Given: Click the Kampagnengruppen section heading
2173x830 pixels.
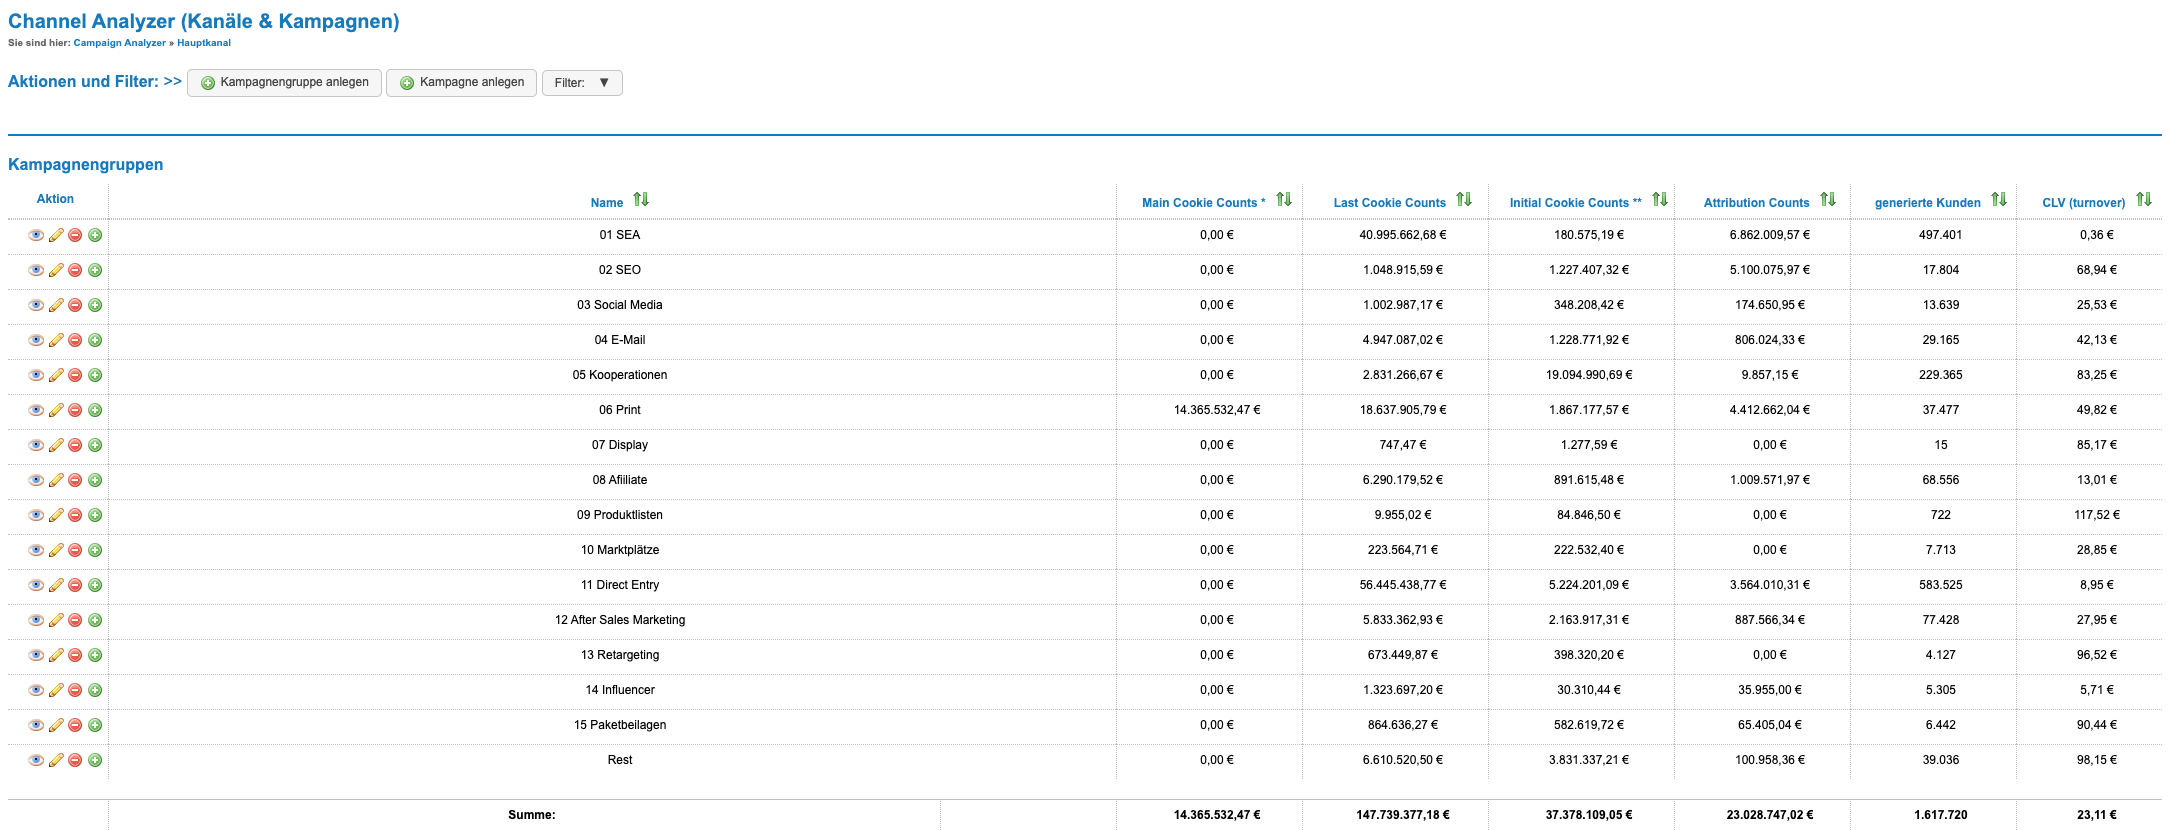Looking at the screenshot, I should point(86,165).
